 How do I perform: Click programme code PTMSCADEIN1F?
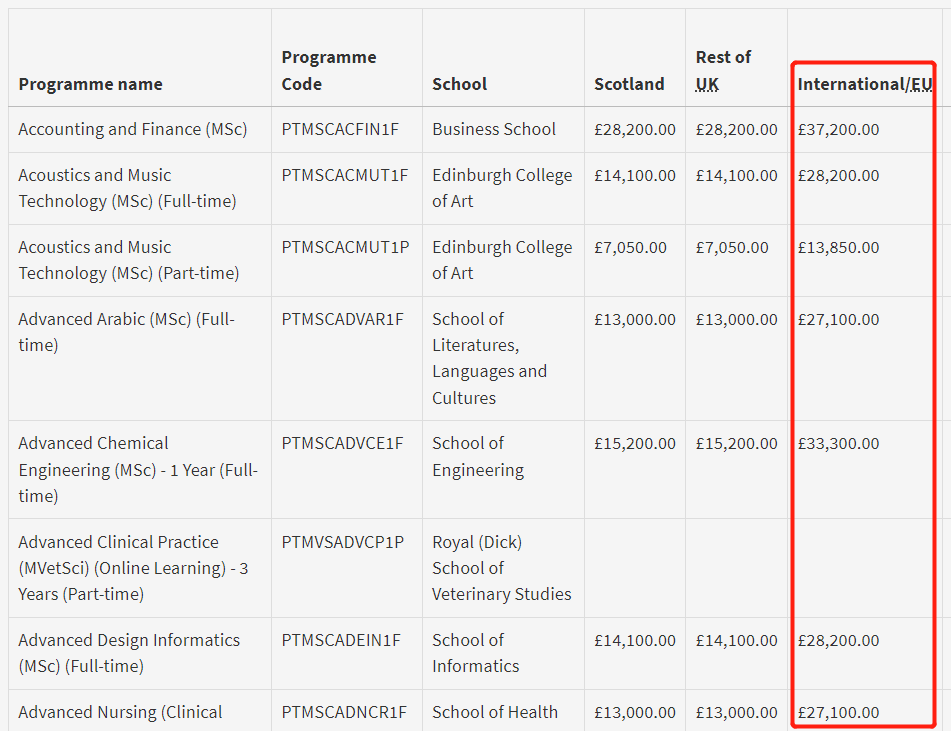[341, 640]
